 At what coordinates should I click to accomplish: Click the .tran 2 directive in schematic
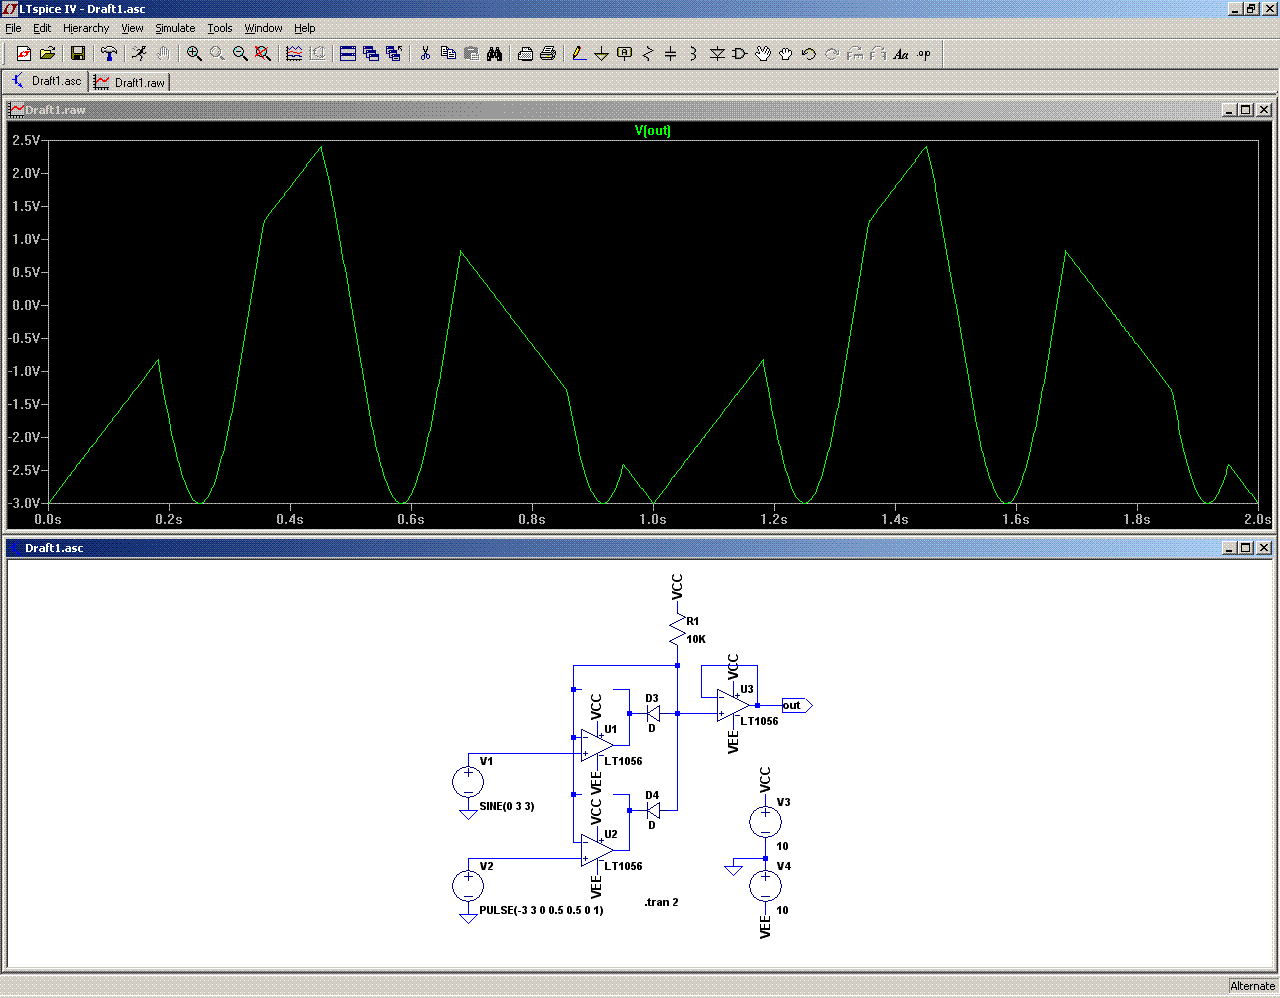click(x=661, y=902)
